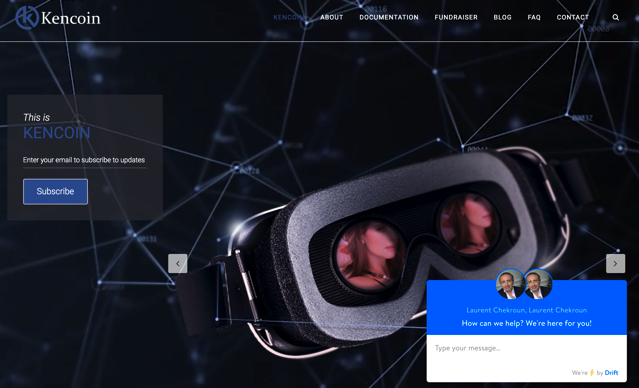Open the FAQ menu item
The image size is (639, 388).
[534, 17]
